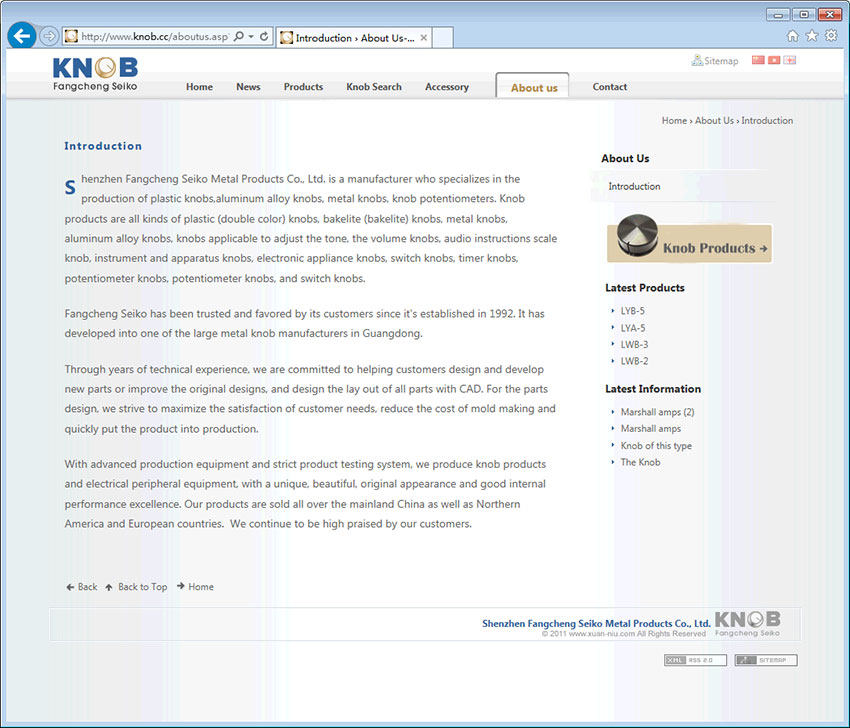Screen dimensions: 850x728
Task: Open favorites via the star icon
Action: click(811, 36)
